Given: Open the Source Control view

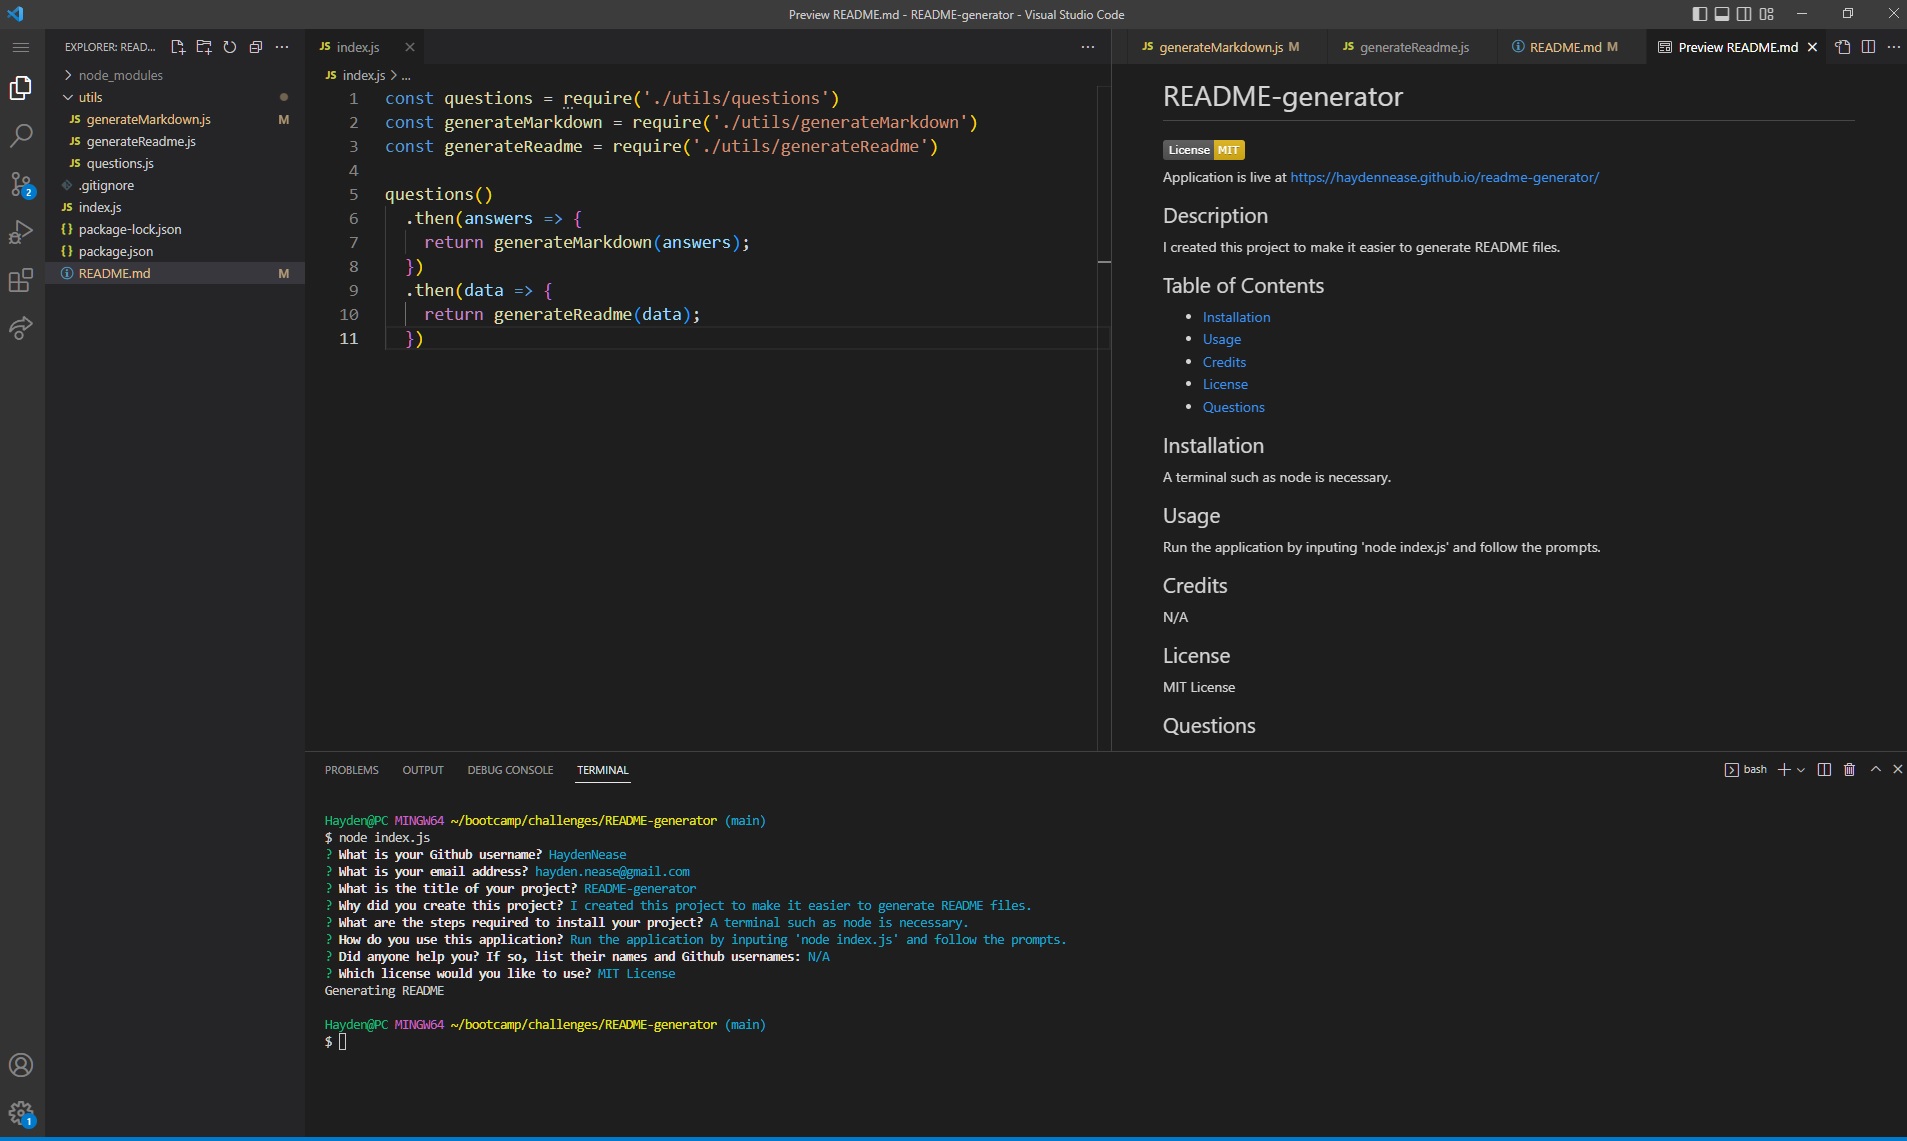Looking at the screenshot, I should point(21,184).
